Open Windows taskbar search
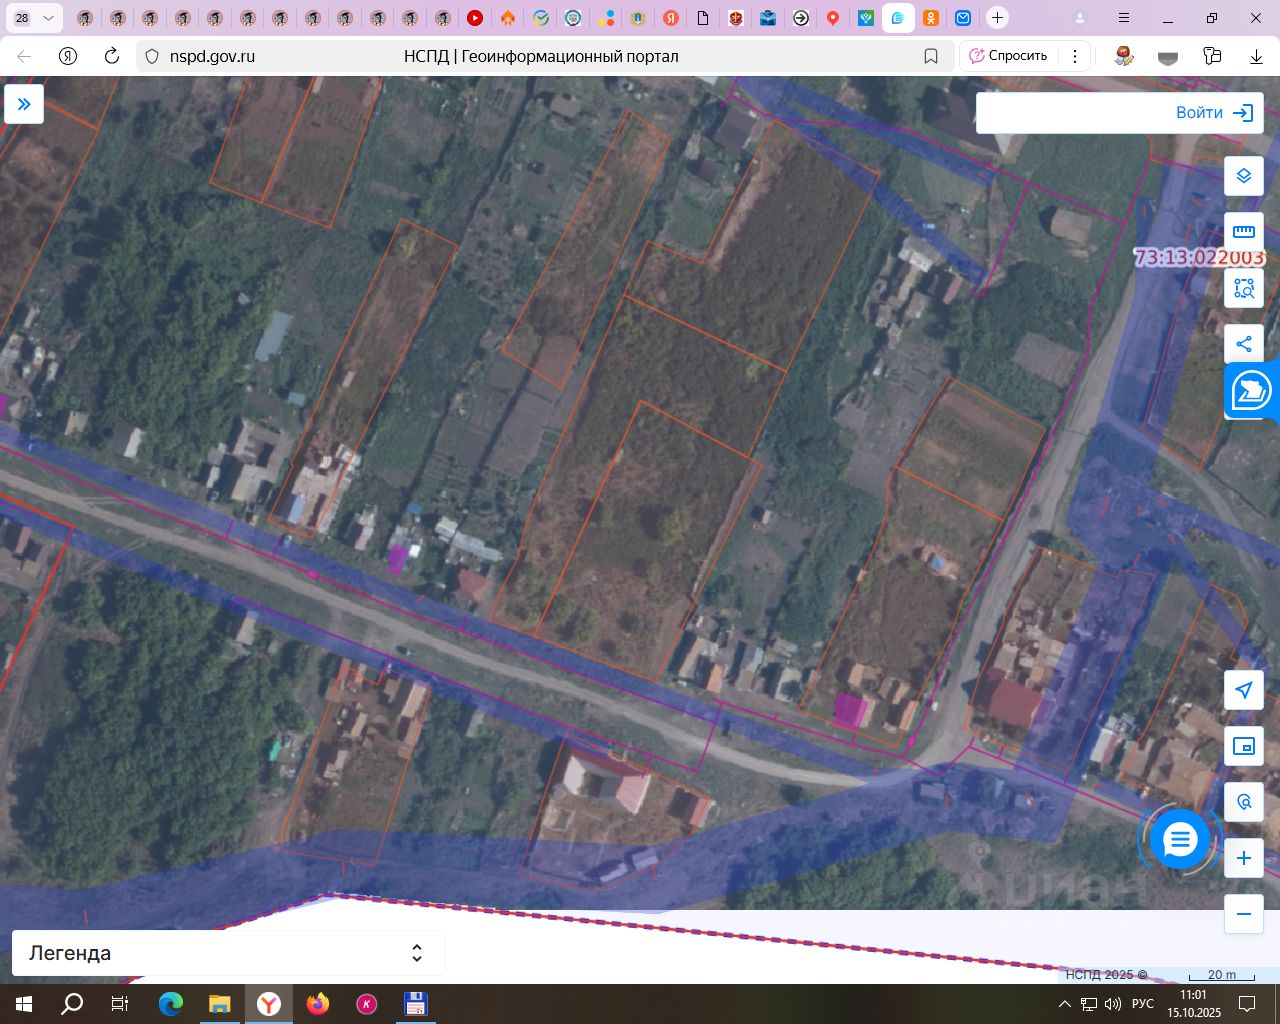 tap(72, 1004)
